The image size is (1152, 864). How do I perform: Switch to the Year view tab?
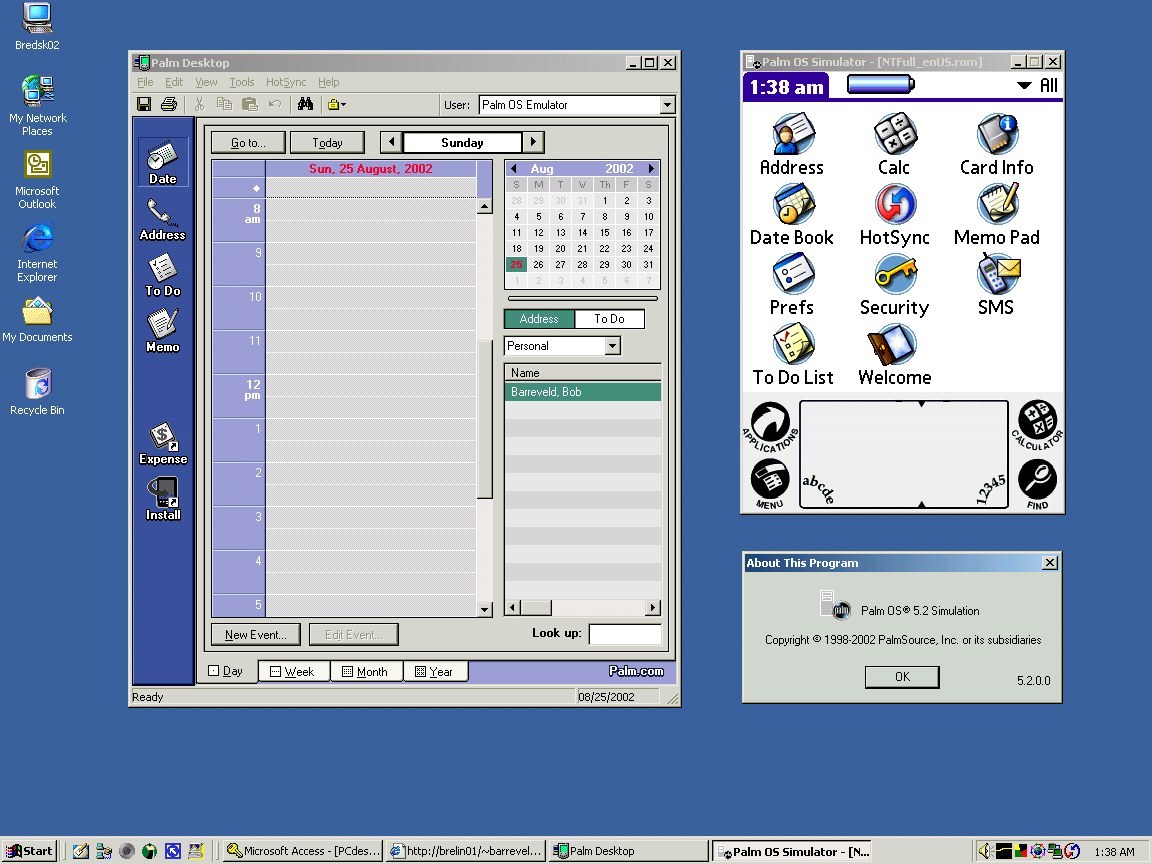[436, 672]
